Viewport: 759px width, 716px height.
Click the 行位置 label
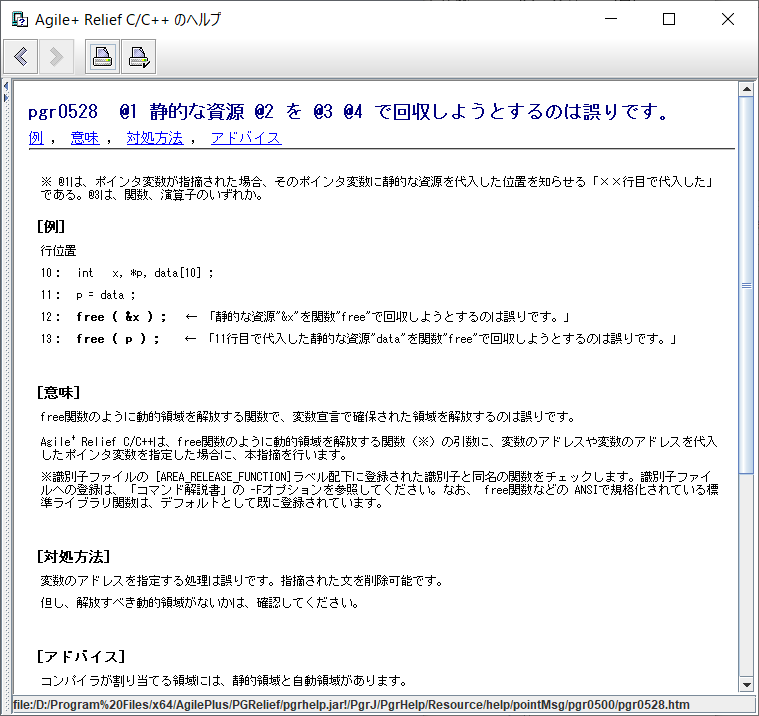[59, 251]
